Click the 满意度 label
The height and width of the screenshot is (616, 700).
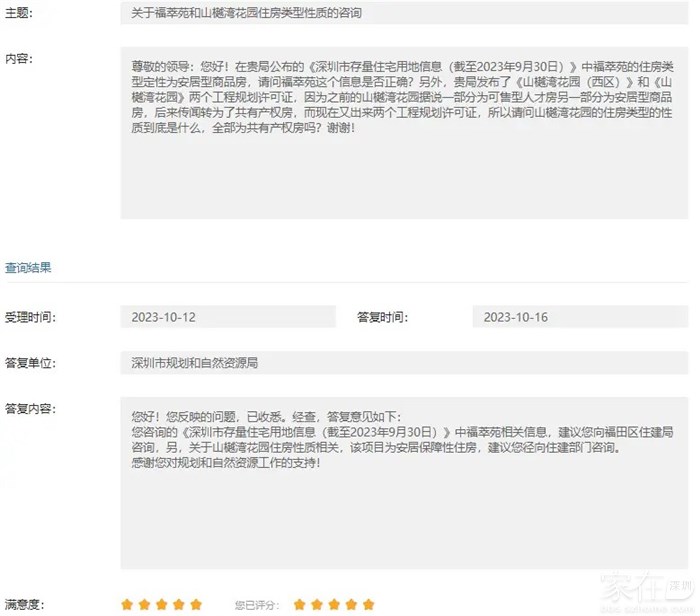click(x=25, y=605)
